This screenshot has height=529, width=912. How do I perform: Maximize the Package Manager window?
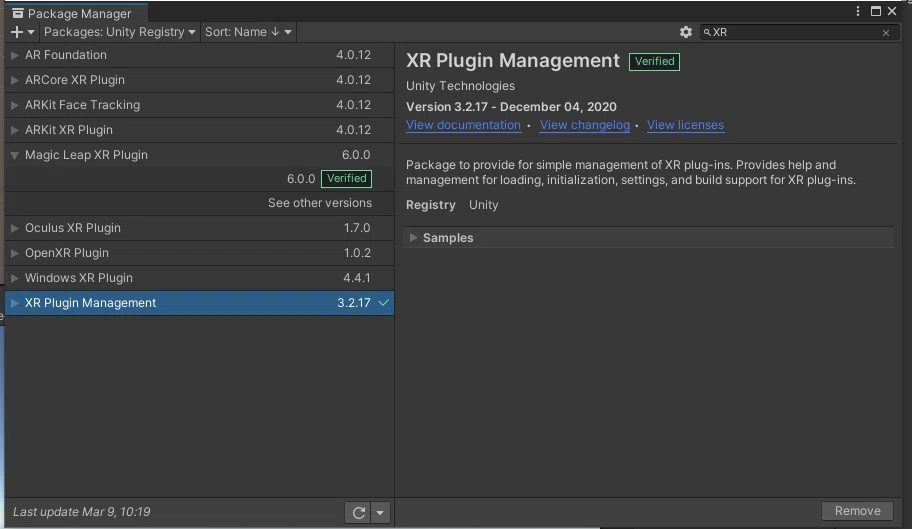[875, 11]
